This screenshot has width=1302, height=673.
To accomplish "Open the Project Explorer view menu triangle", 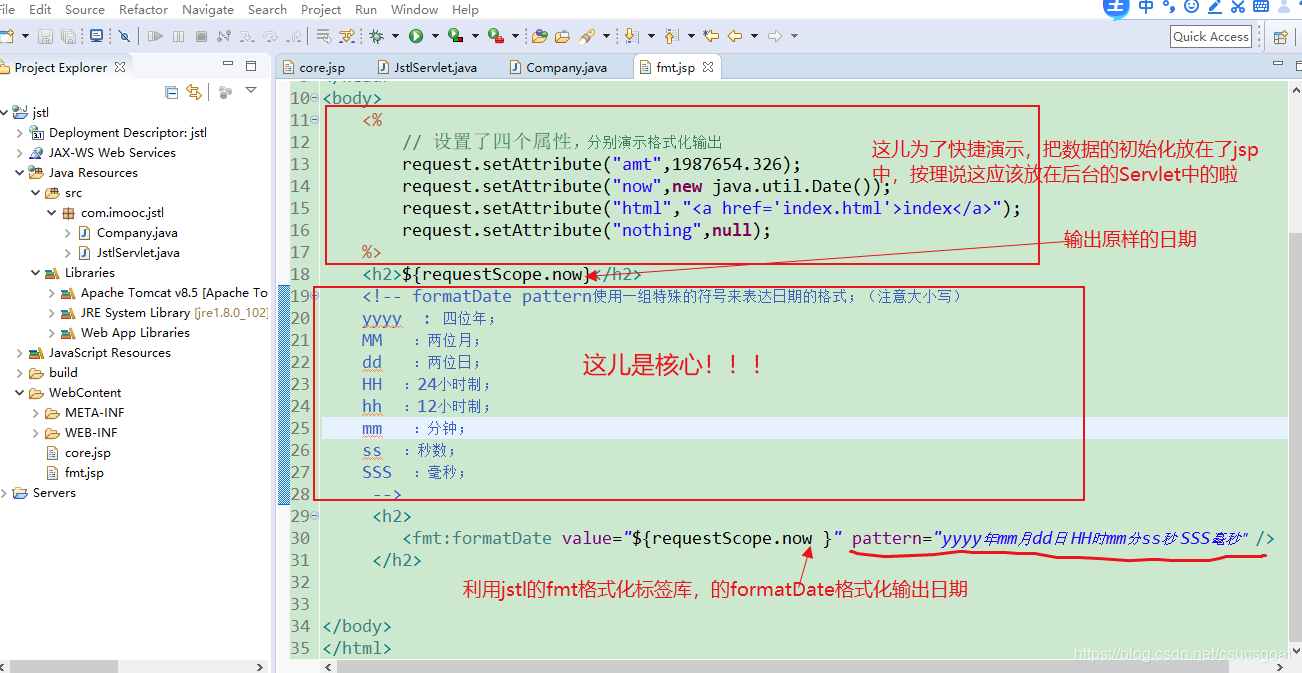I will coord(251,91).
